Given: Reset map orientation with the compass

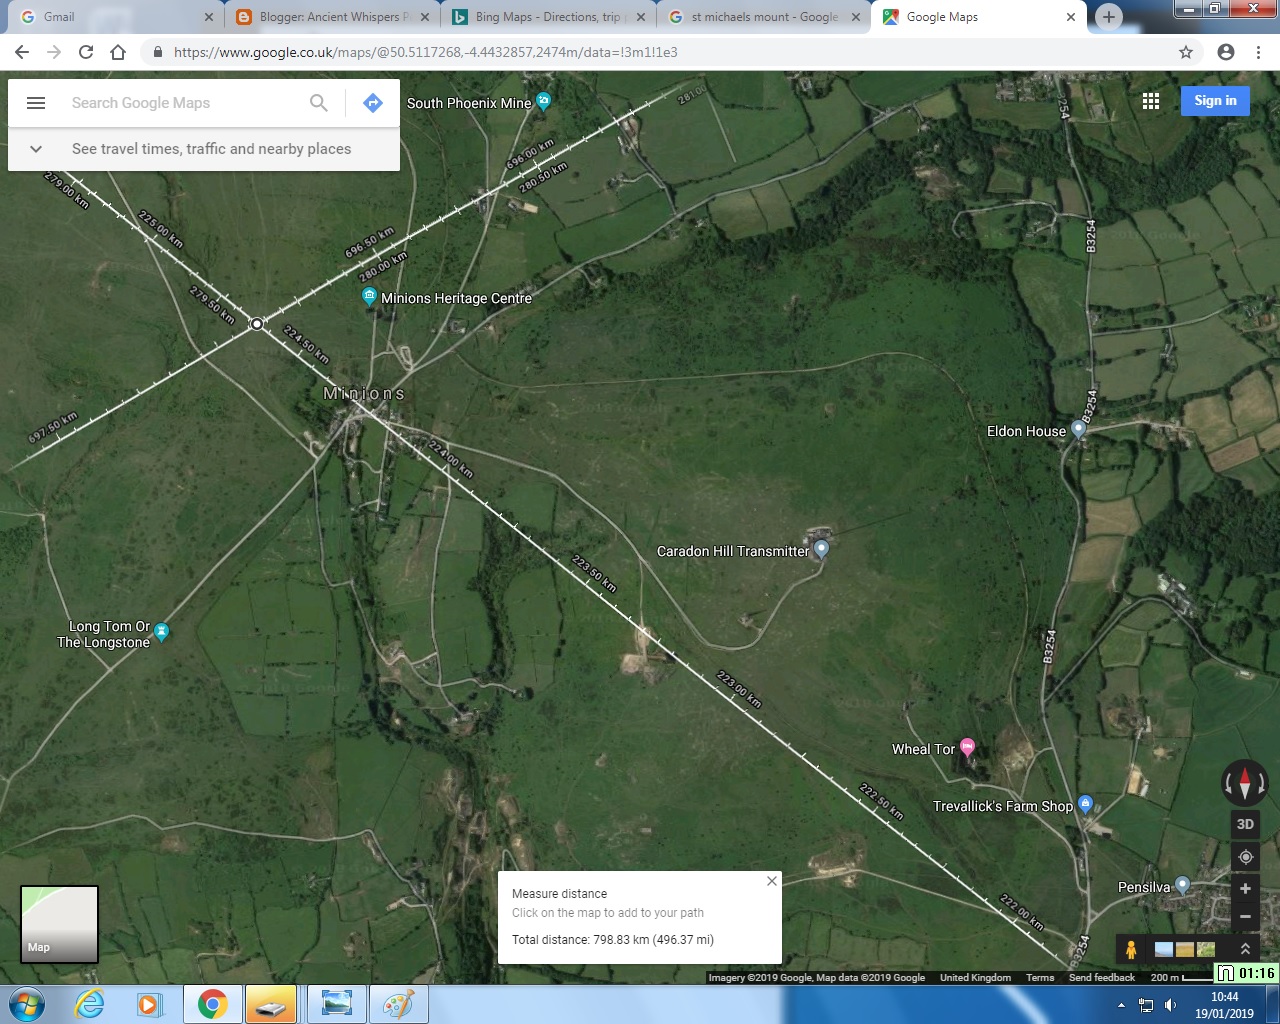Looking at the screenshot, I should pyautogui.click(x=1245, y=784).
